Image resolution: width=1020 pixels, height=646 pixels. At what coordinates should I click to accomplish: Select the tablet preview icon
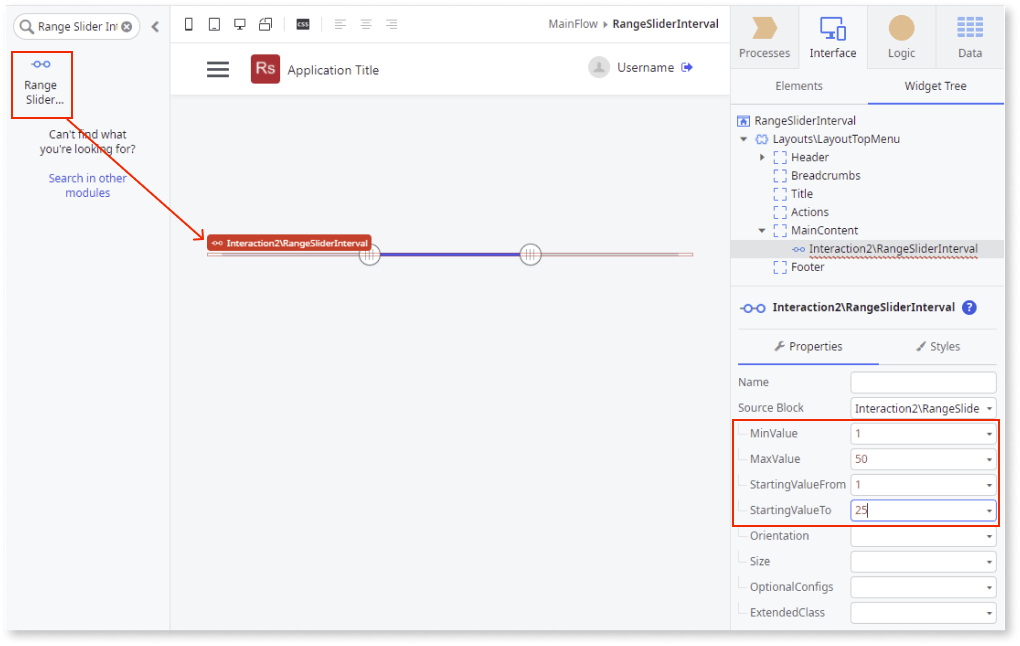pos(214,22)
